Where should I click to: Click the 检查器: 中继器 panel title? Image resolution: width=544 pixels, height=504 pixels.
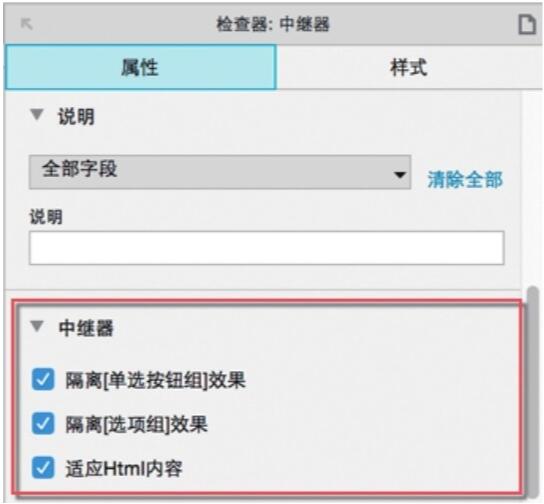click(273, 24)
